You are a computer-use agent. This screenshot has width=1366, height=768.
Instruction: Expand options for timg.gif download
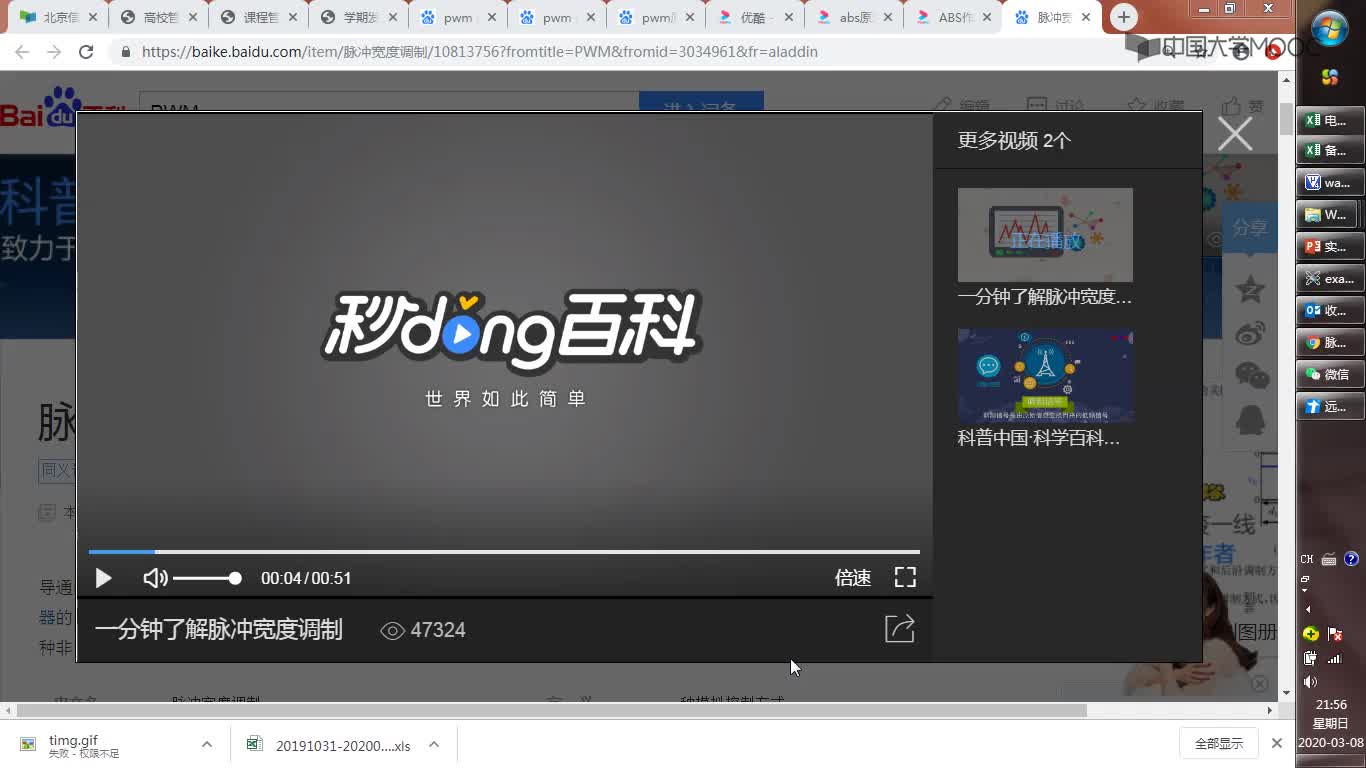pos(206,744)
